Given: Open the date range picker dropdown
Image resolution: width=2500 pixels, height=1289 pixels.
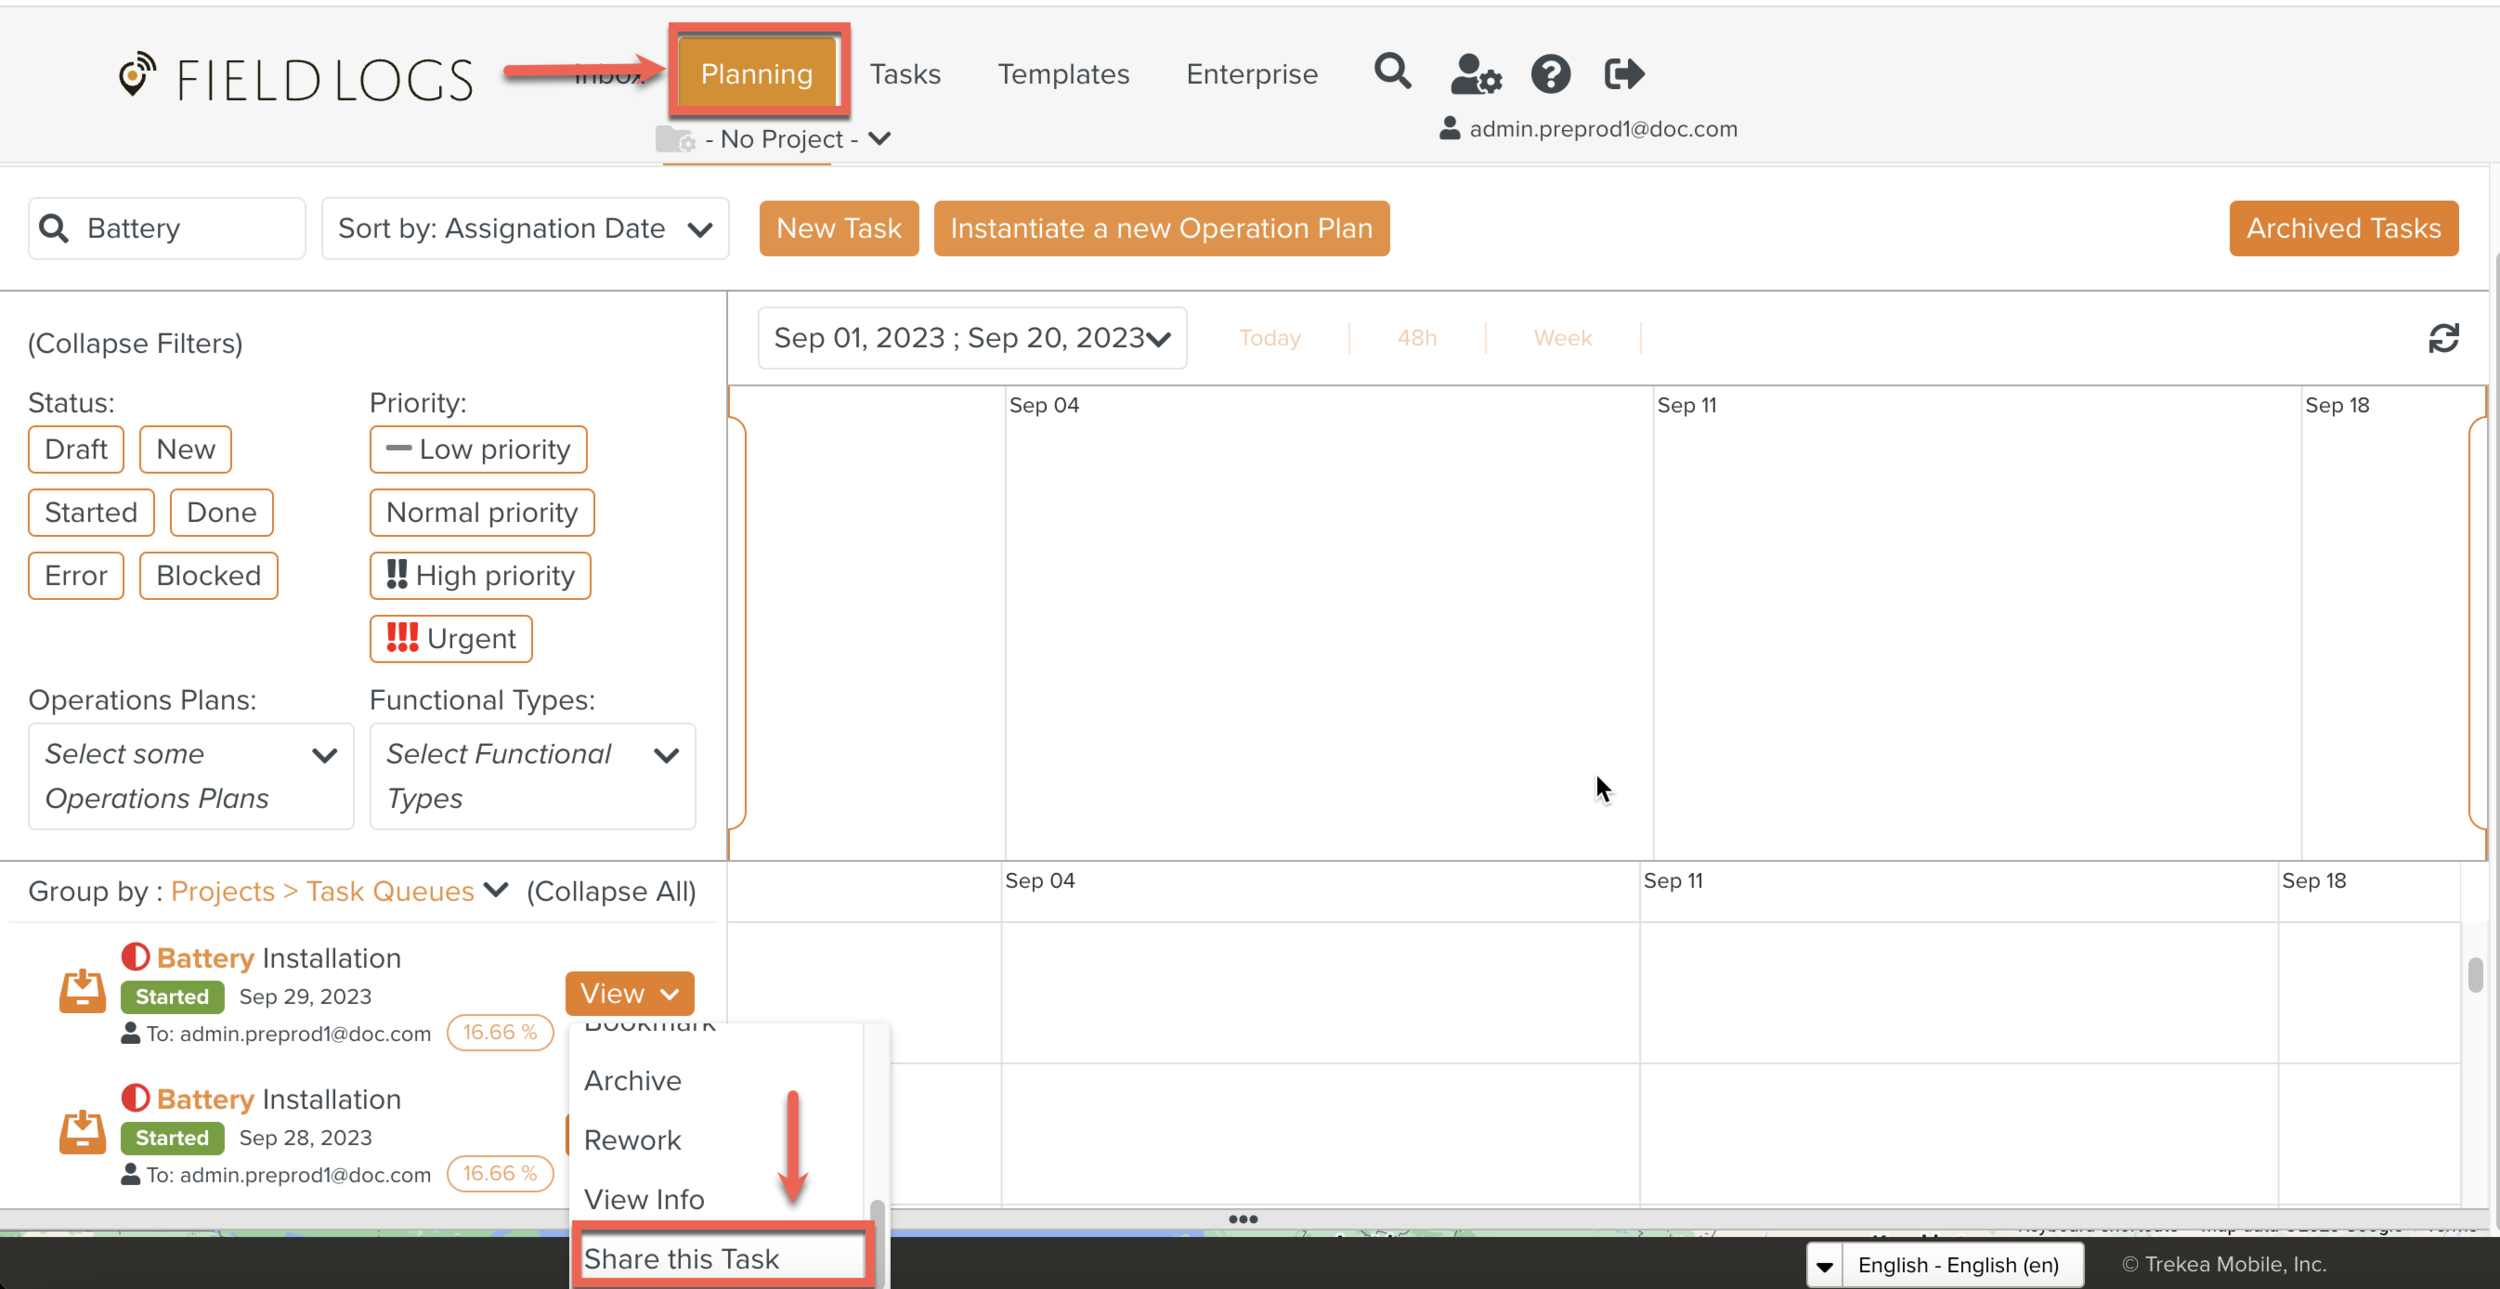Looking at the screenshot, I should [x=972, y=339].
